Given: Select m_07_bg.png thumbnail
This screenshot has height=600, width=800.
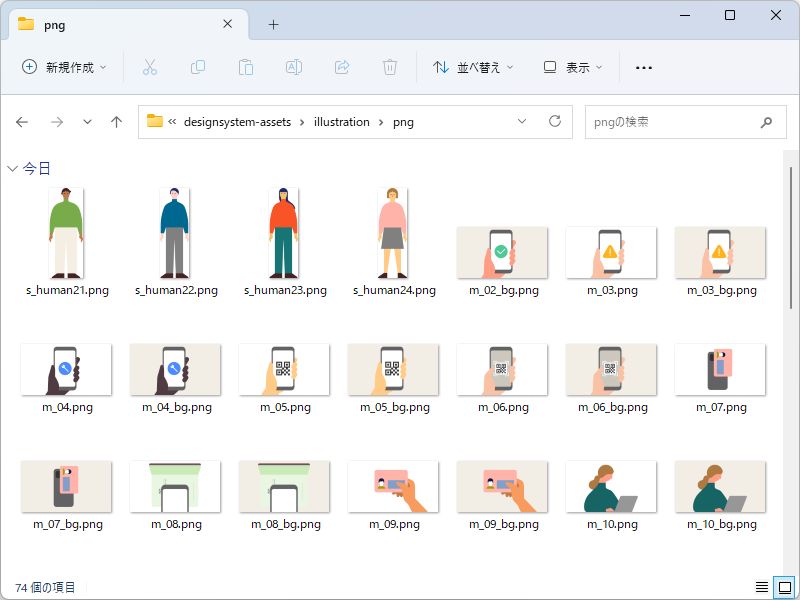Looking at the screenshot, I should 66,486.
